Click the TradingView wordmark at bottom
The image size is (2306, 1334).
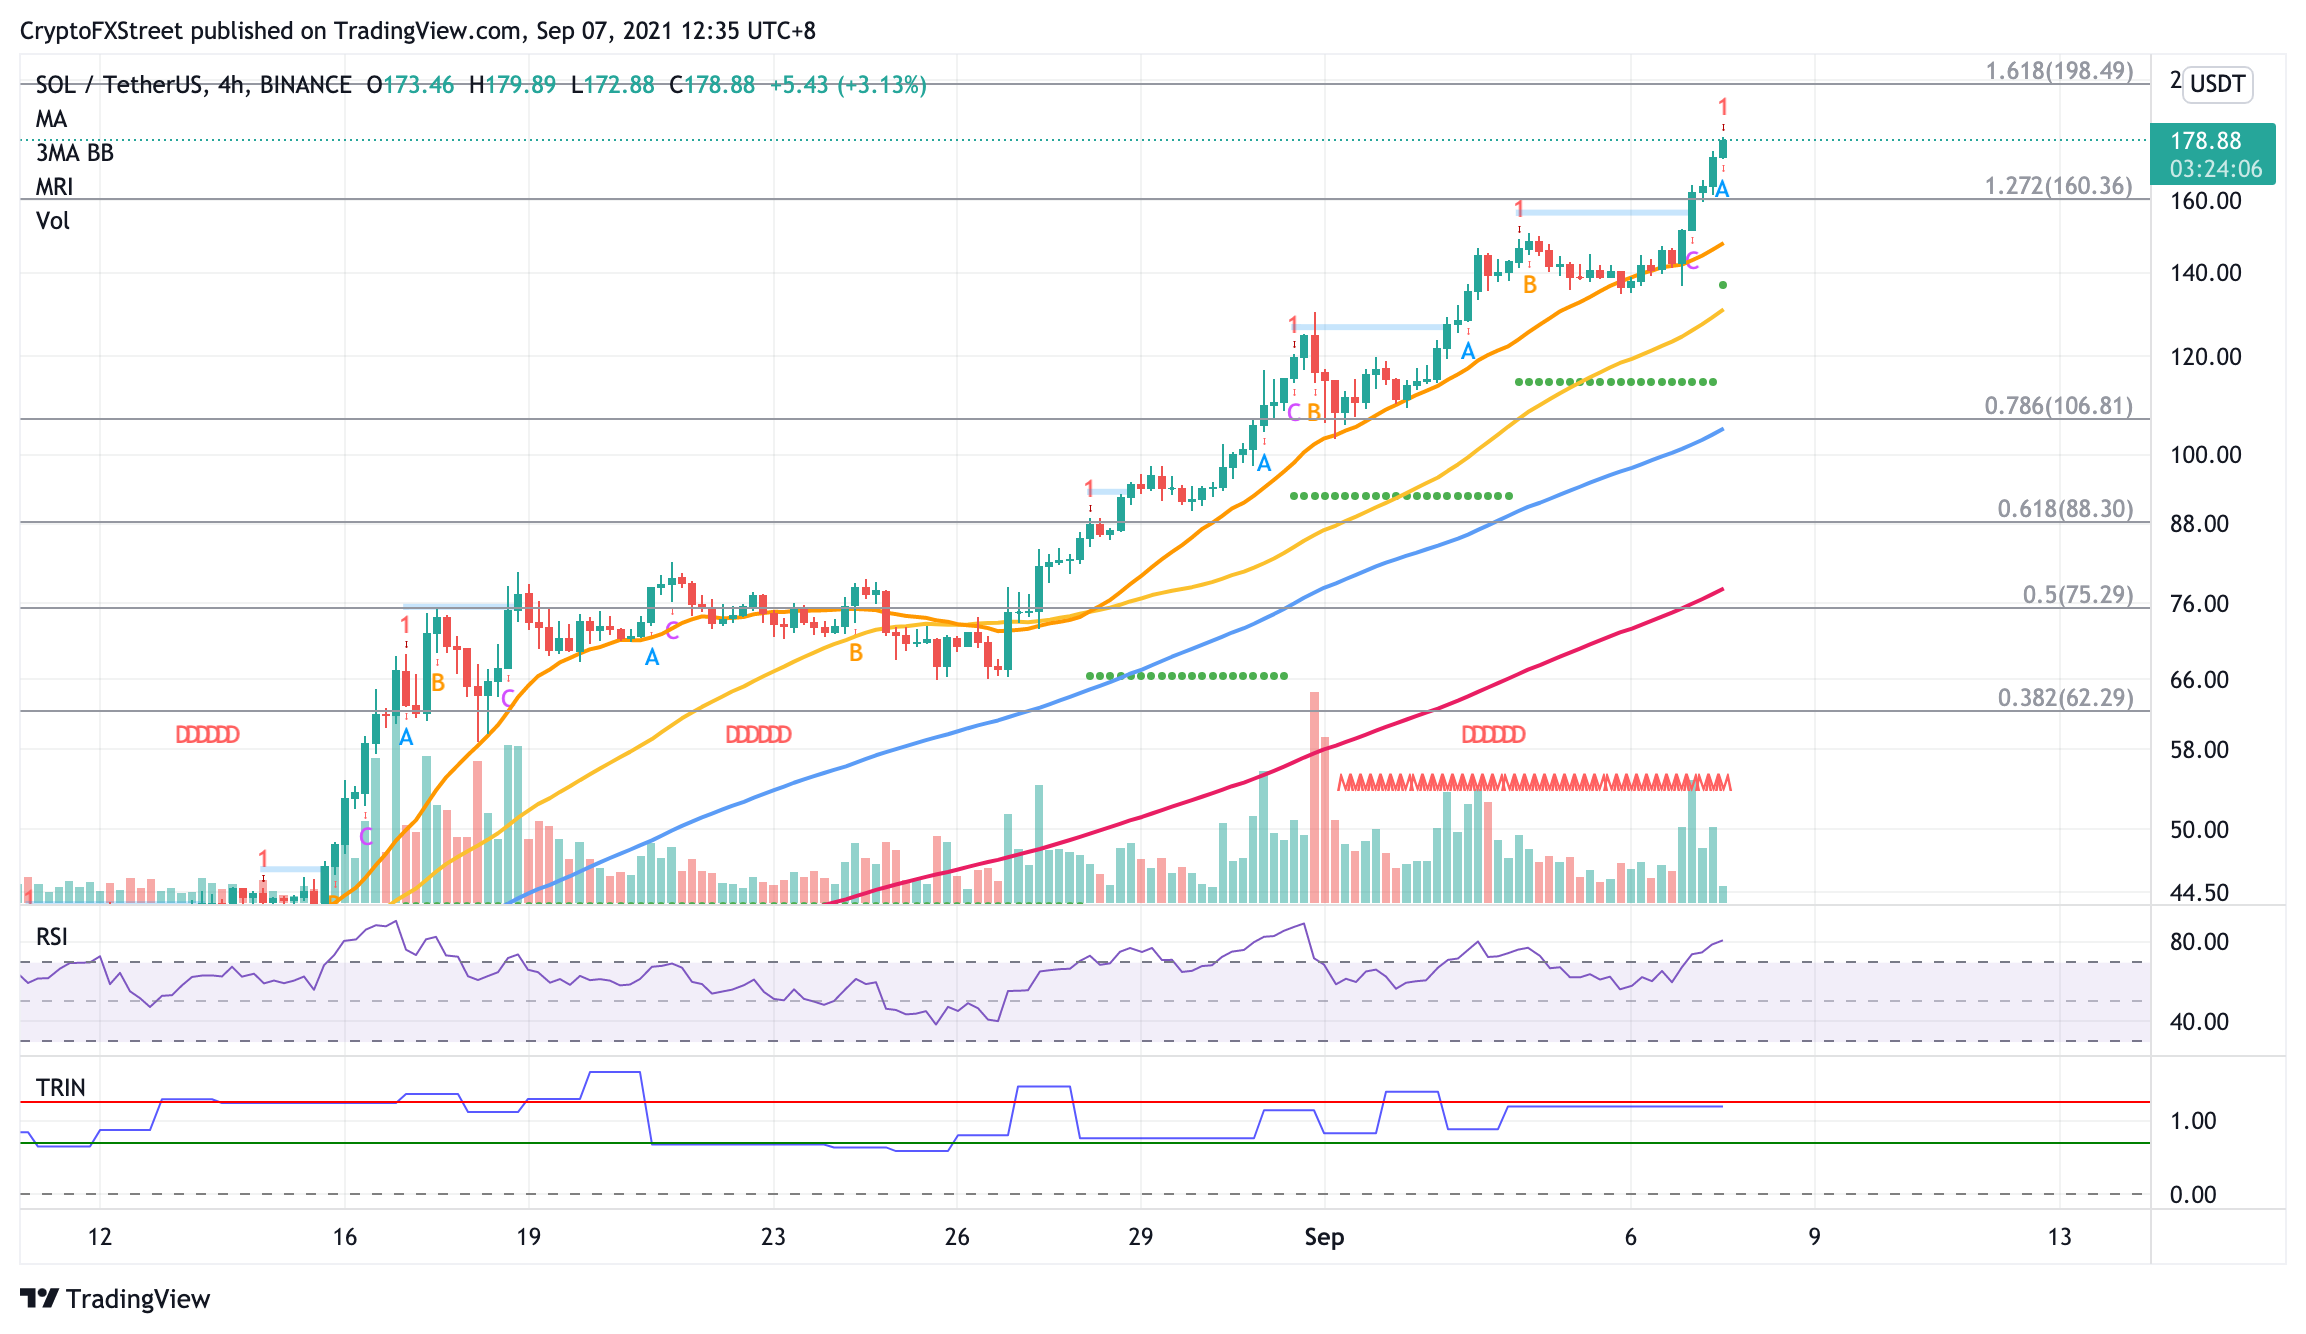click(x=138, y=1299)
